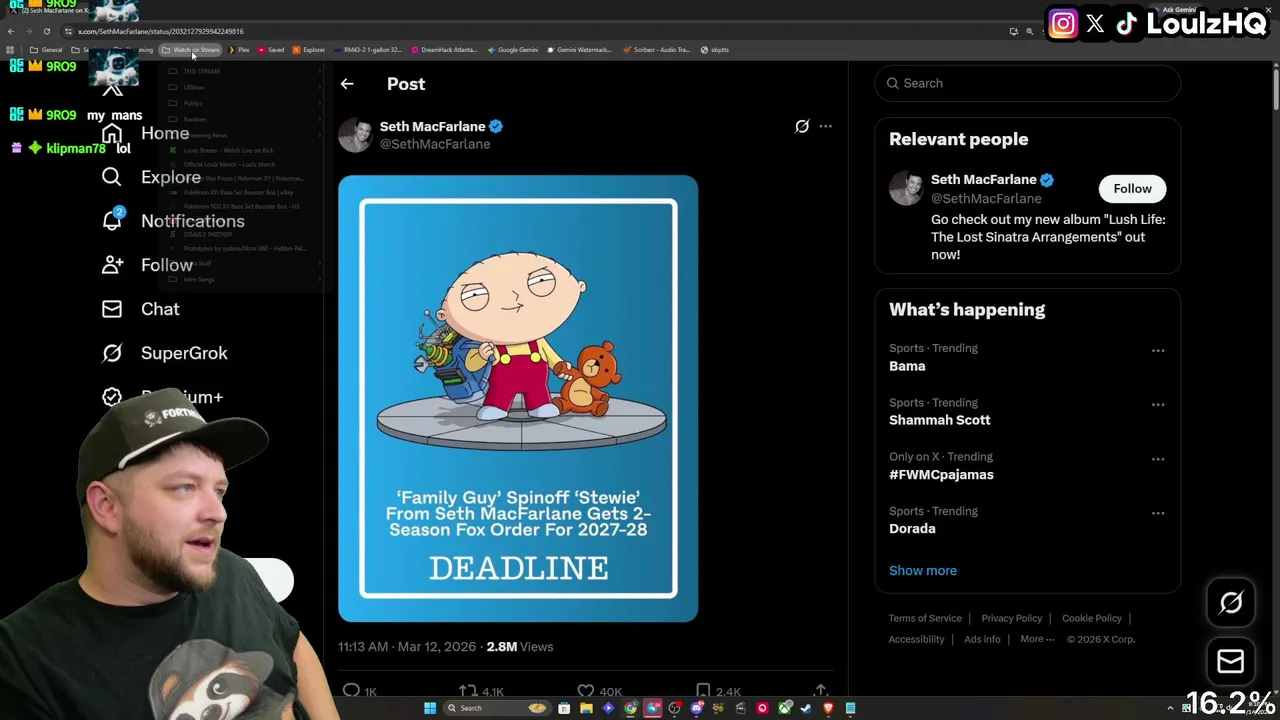Image resolution: width=1280 pixels, height=720 pixels.
Task: Click Seth MacFarlane's post avatar
Action: pos(355,135)
